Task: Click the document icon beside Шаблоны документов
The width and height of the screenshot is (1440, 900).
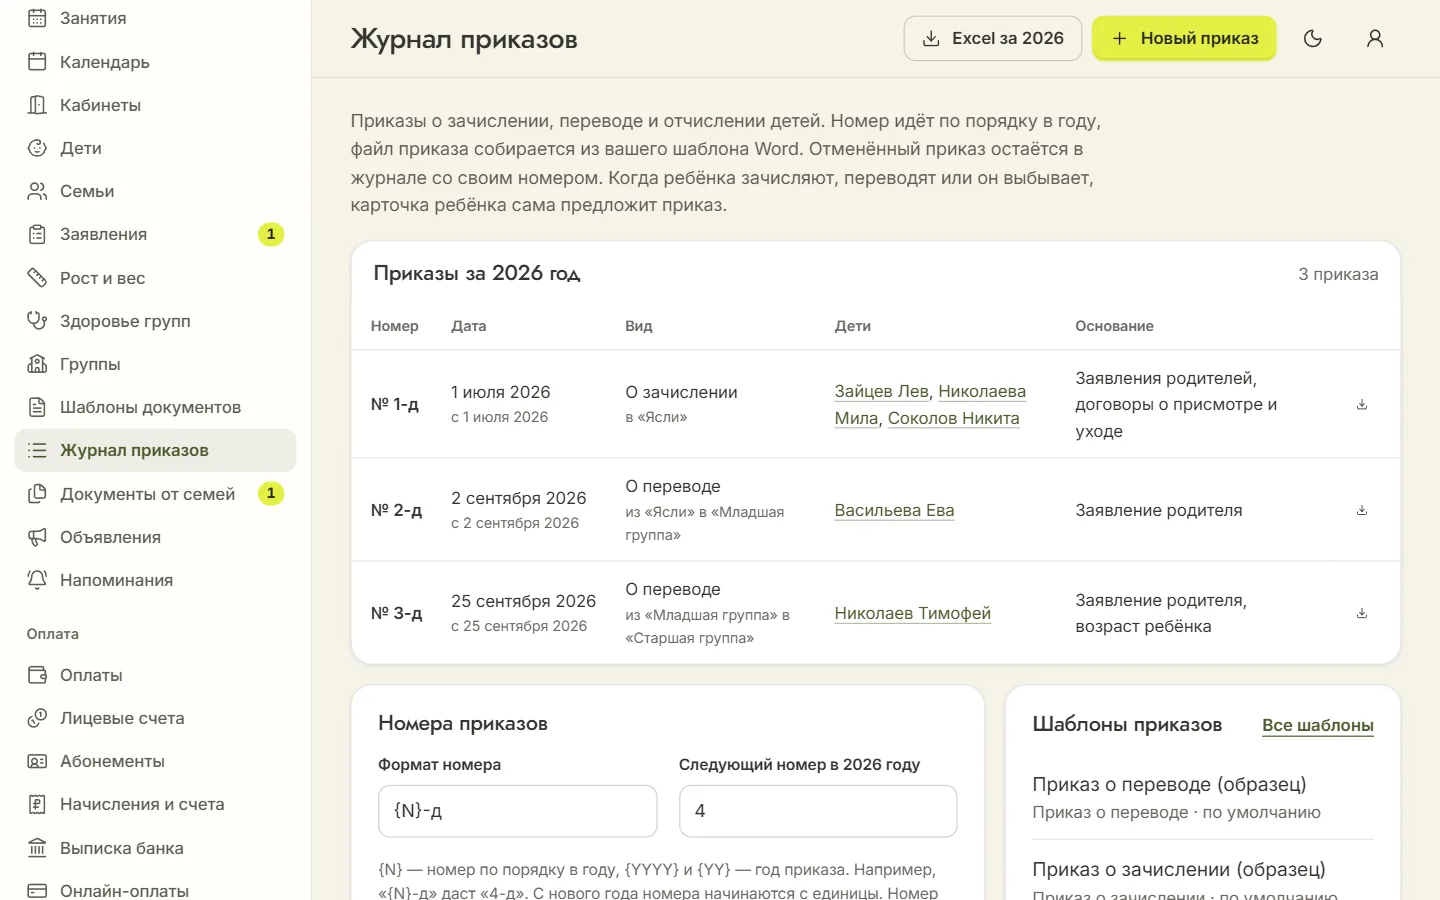Action: tap(37, 407)
